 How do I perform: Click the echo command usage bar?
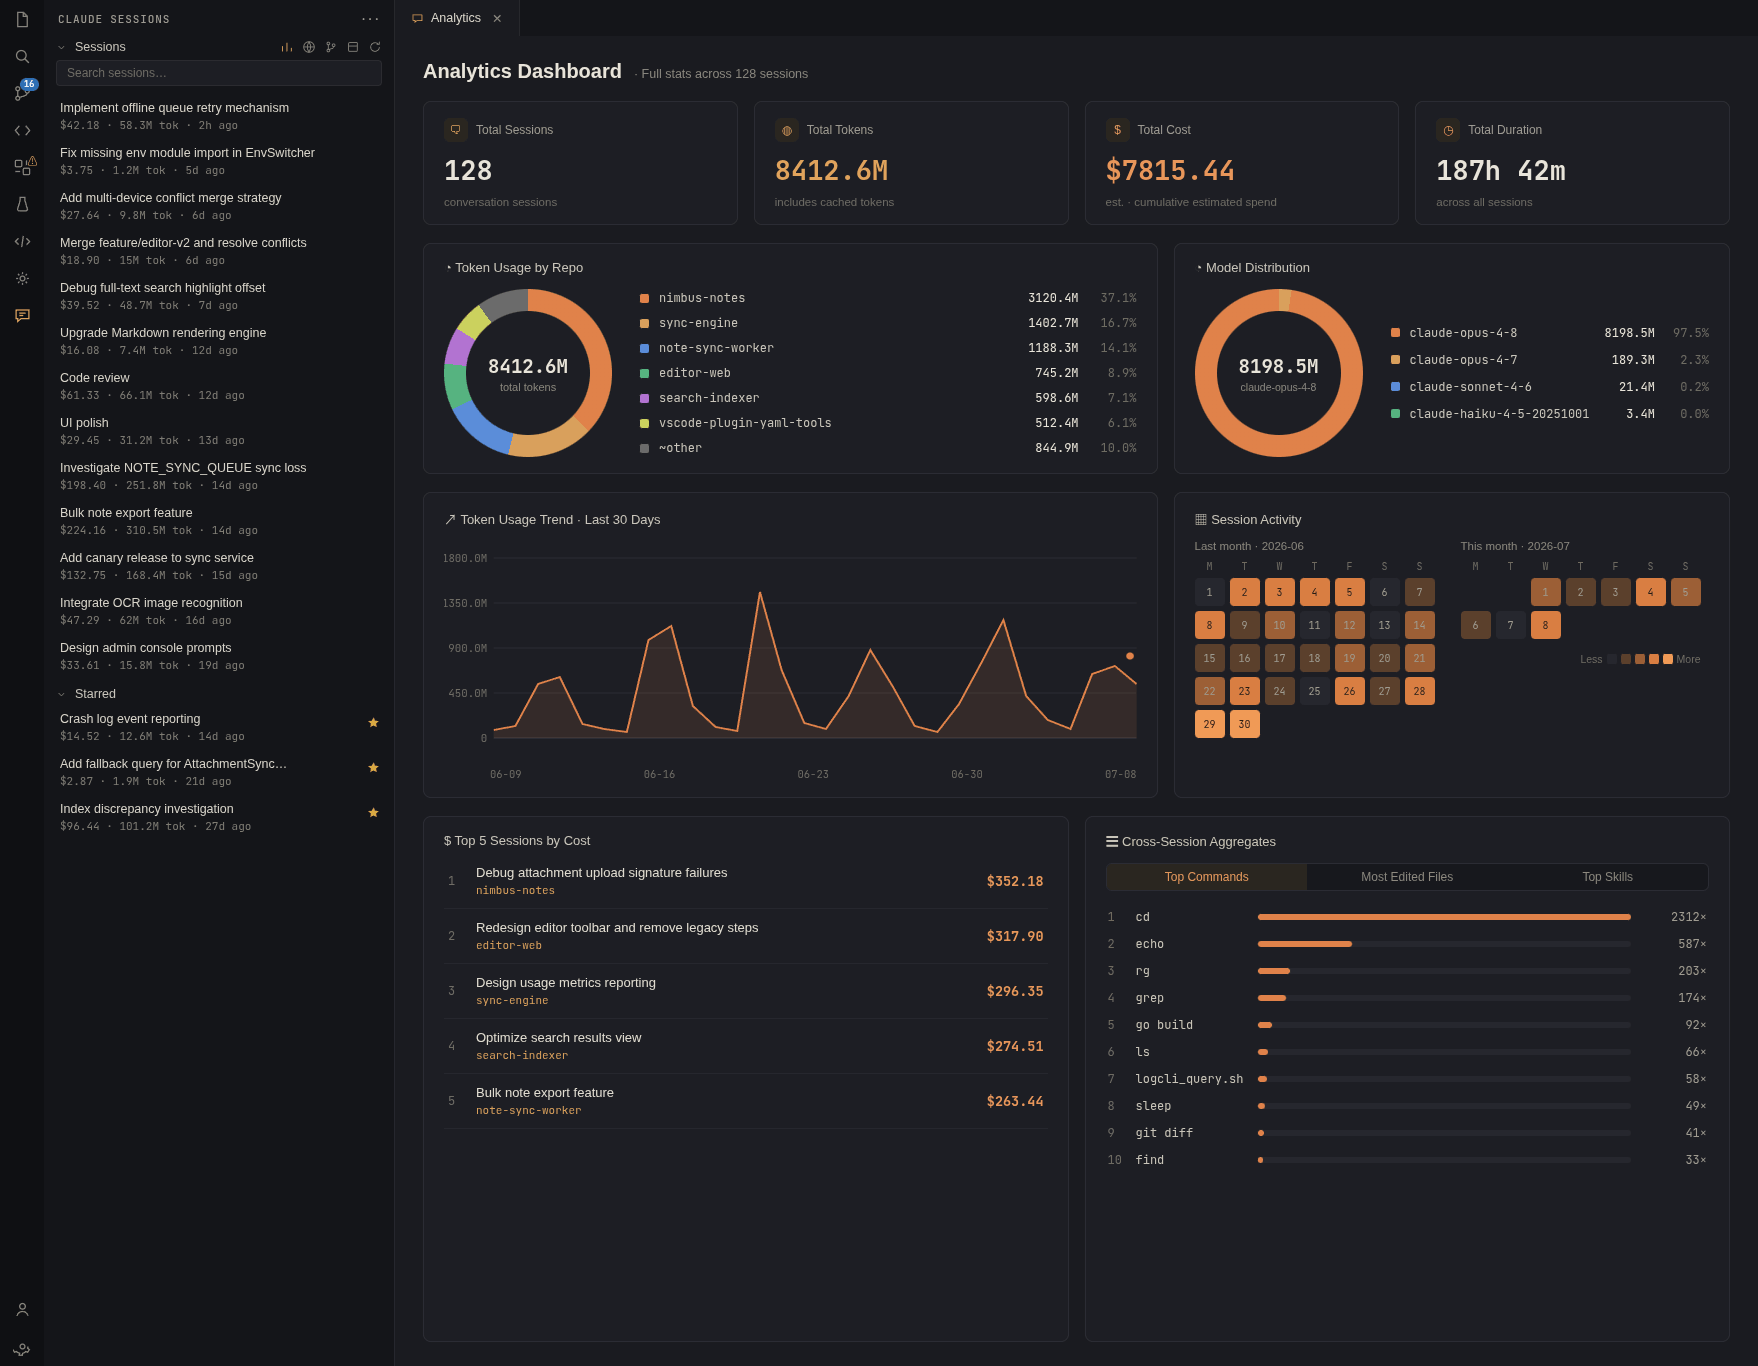[1444, 944]
